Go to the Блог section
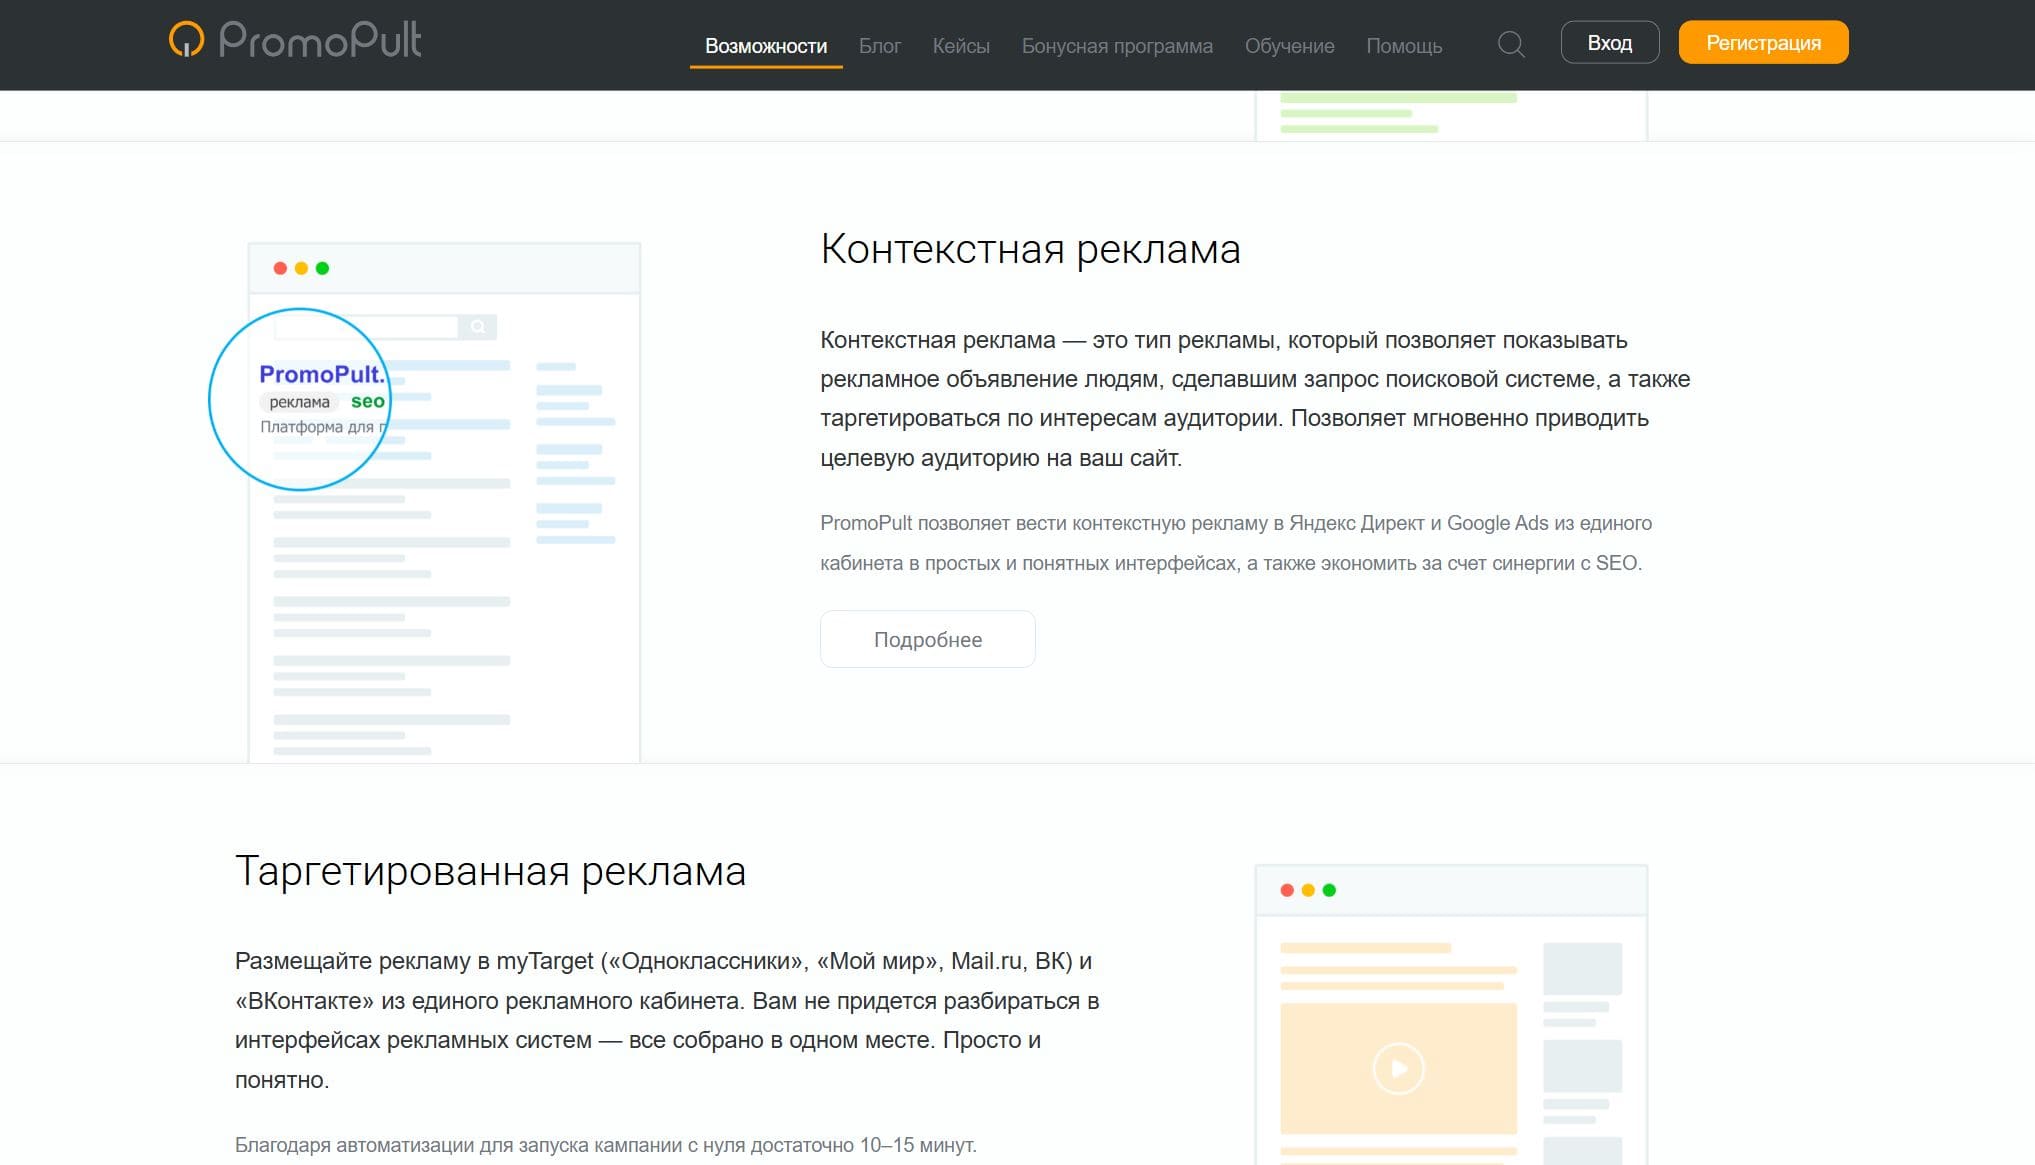 [x=879, y=46]
